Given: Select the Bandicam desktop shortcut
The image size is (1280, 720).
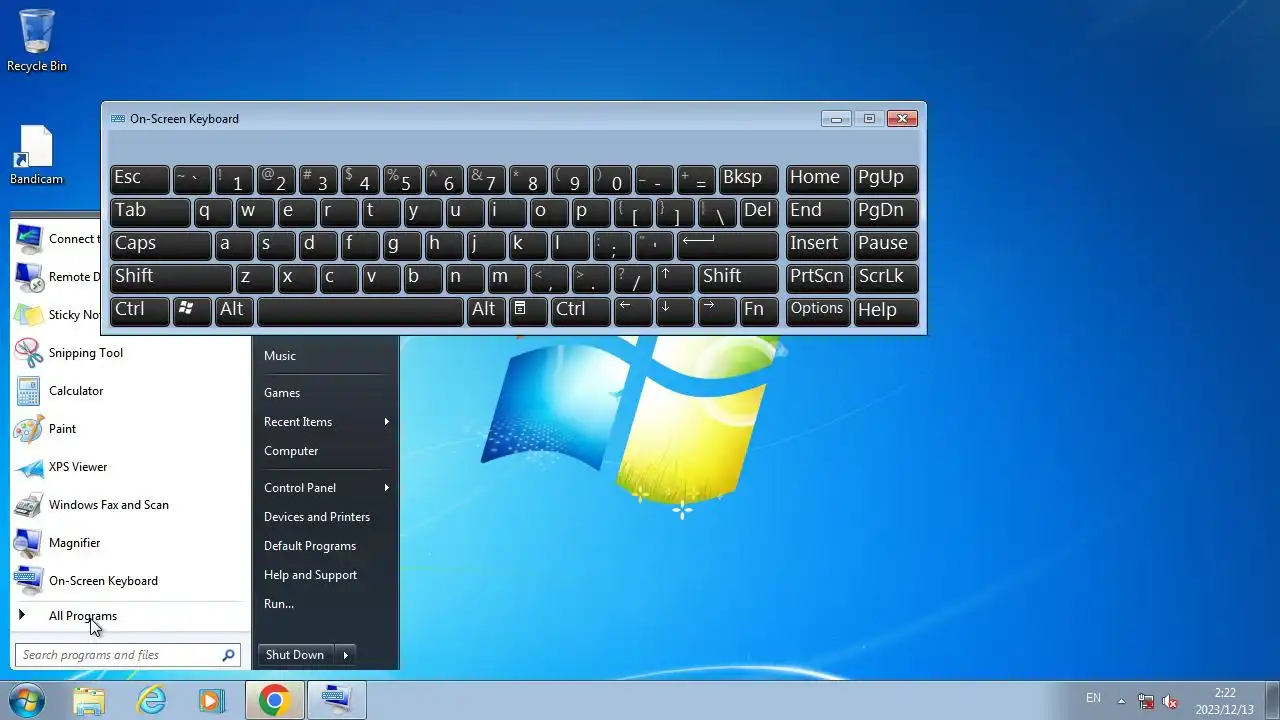Looking at the screenshot, I should point(36,155).
